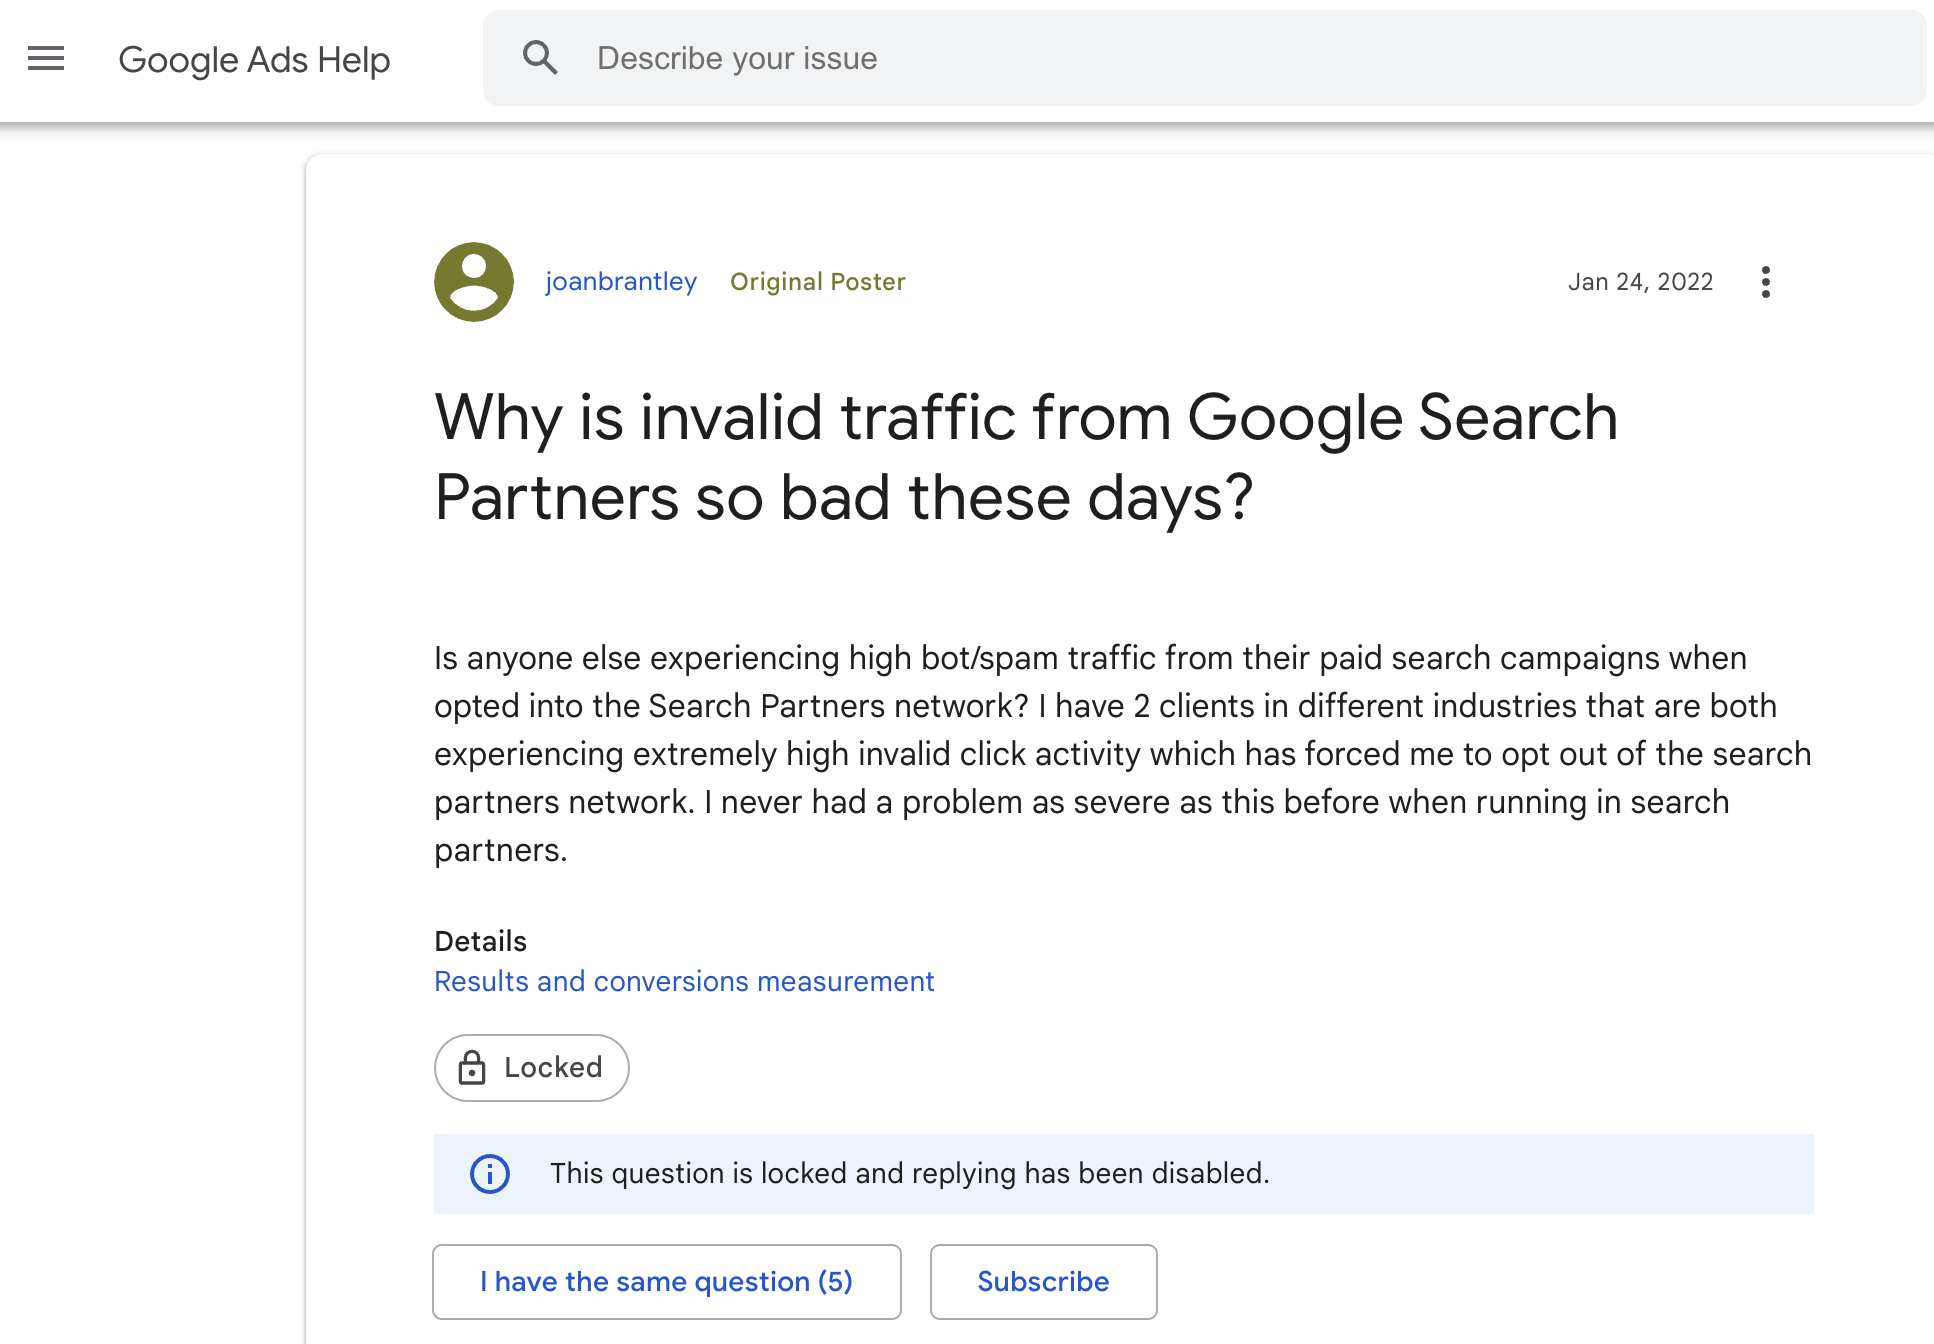Click the 'Details' heading
The image size is (1934, 1344).
pyautogui.click(x=480, y=941)
